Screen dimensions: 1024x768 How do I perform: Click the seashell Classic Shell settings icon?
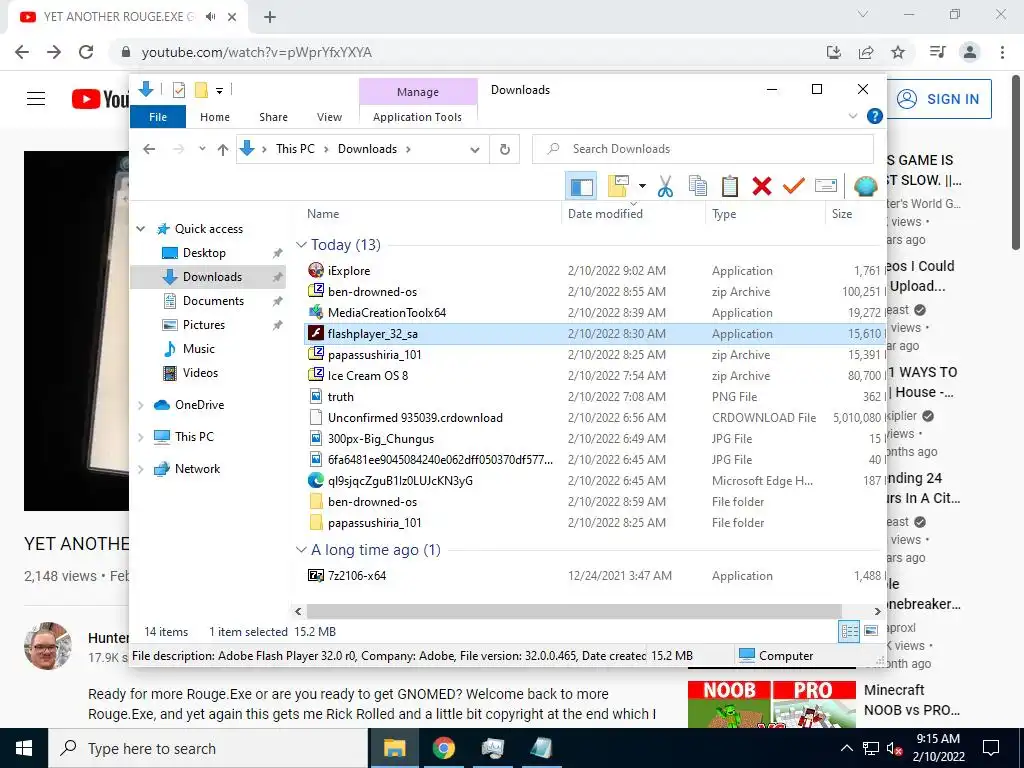[x=865, y=186]
